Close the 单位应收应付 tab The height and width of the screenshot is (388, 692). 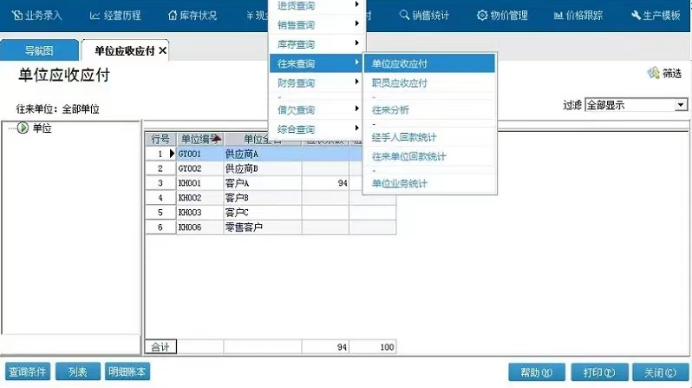click(x=163, y=51)
